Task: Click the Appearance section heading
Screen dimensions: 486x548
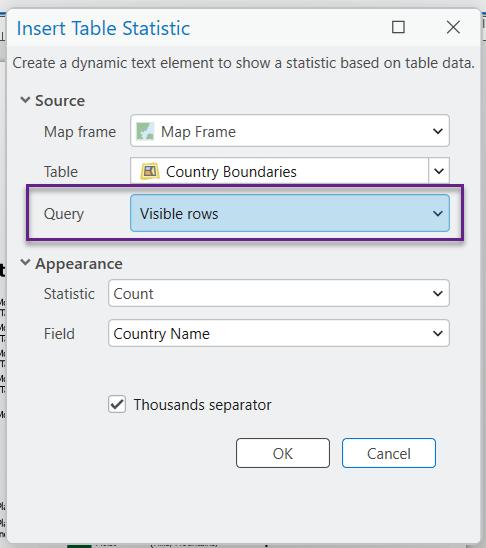Action: point(79,264)
